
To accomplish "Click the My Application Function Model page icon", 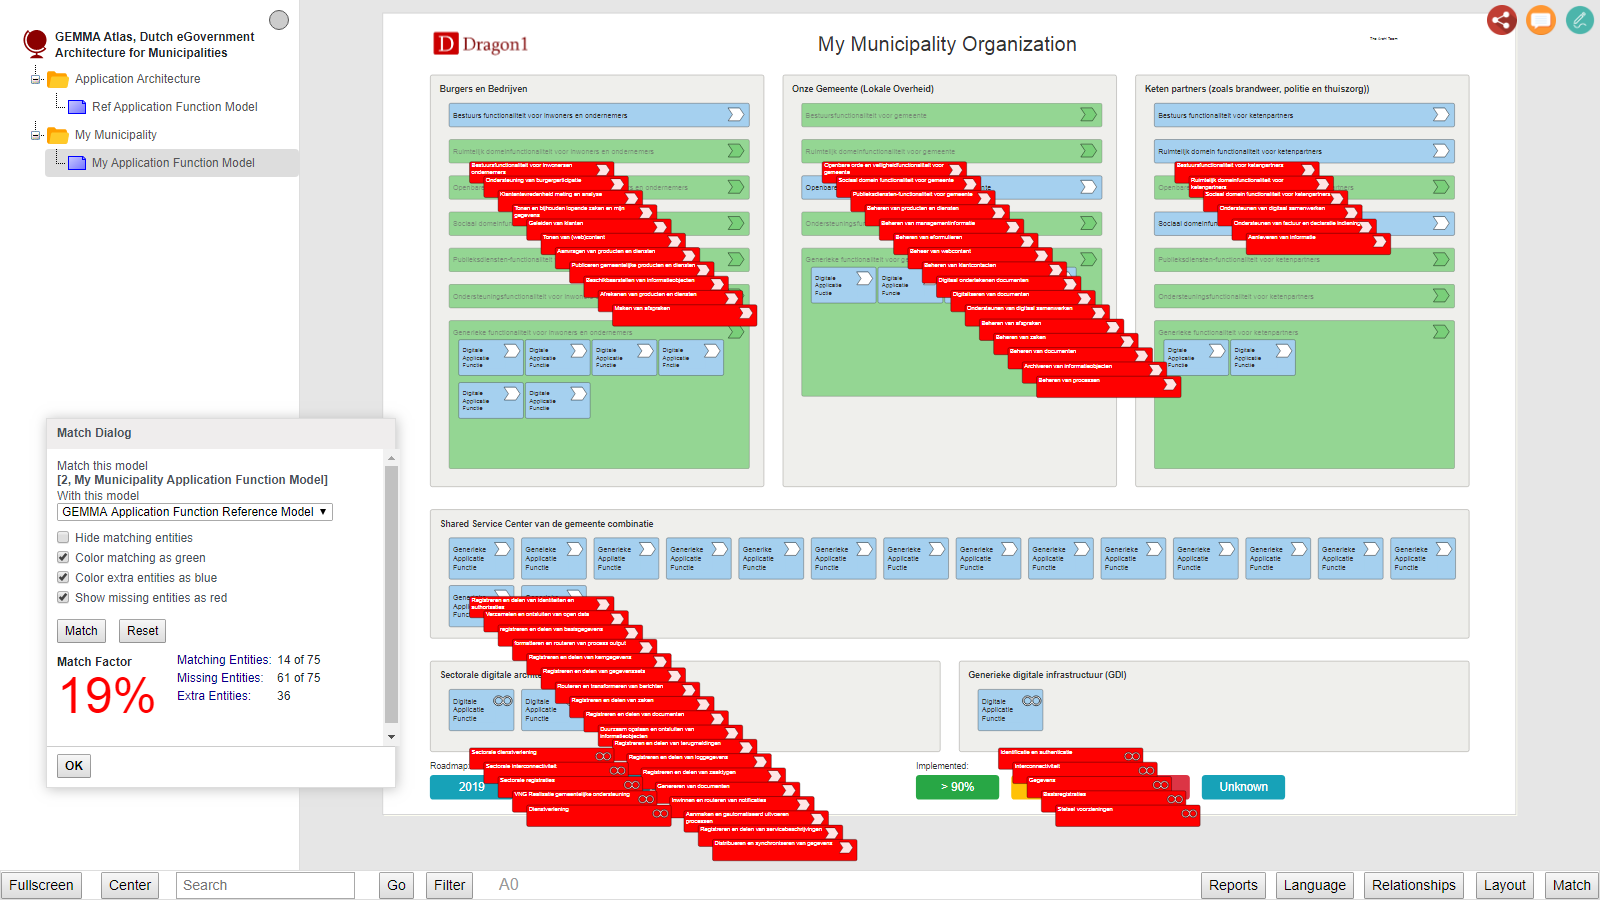I will click(77, 163).
